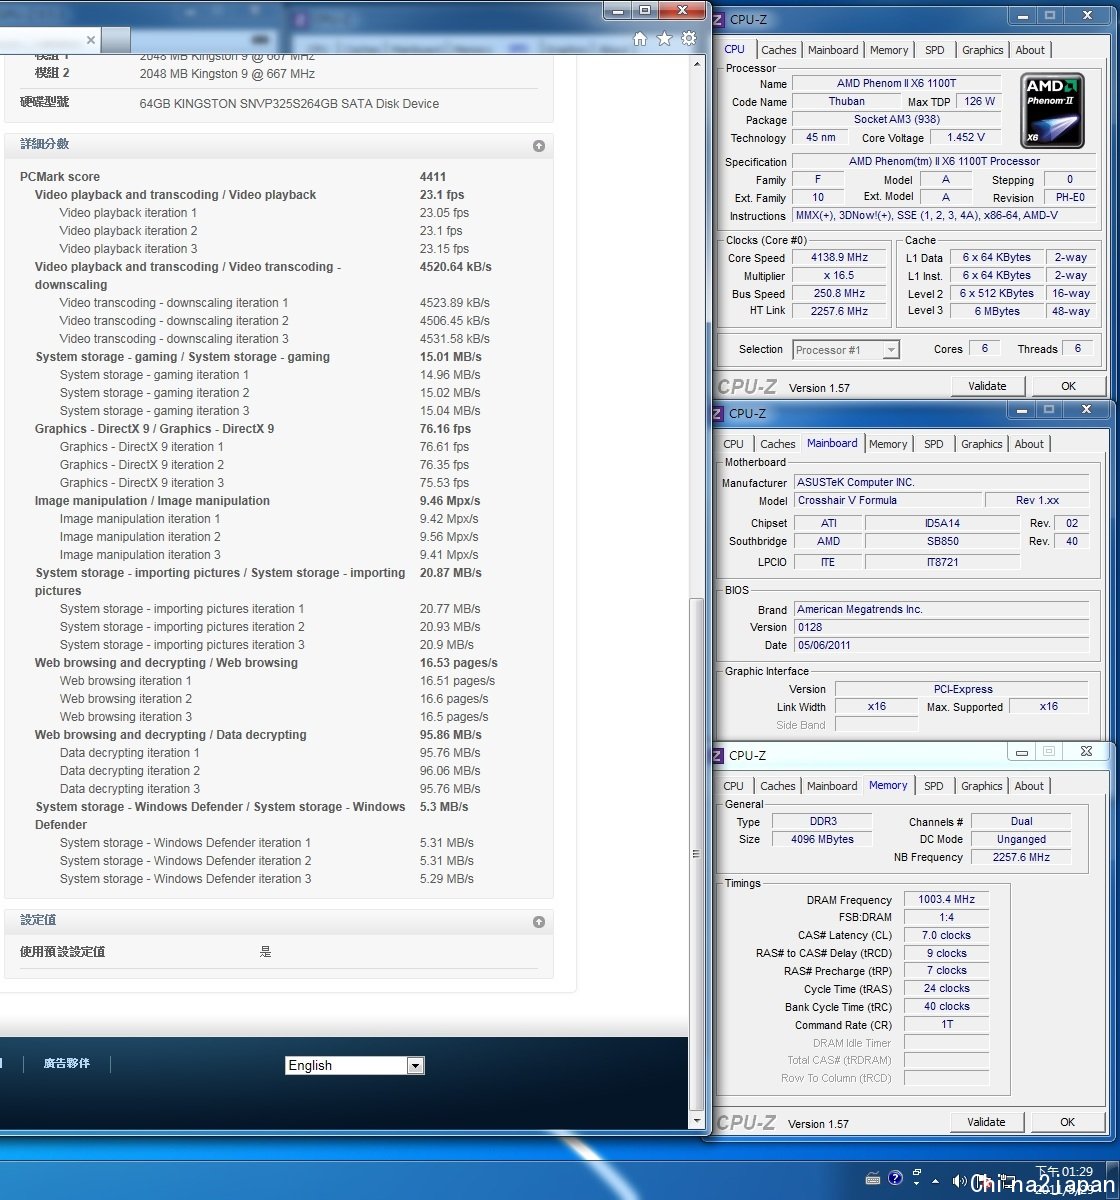Click the Model field Crosshair V Formula

[x=888, y=501]
